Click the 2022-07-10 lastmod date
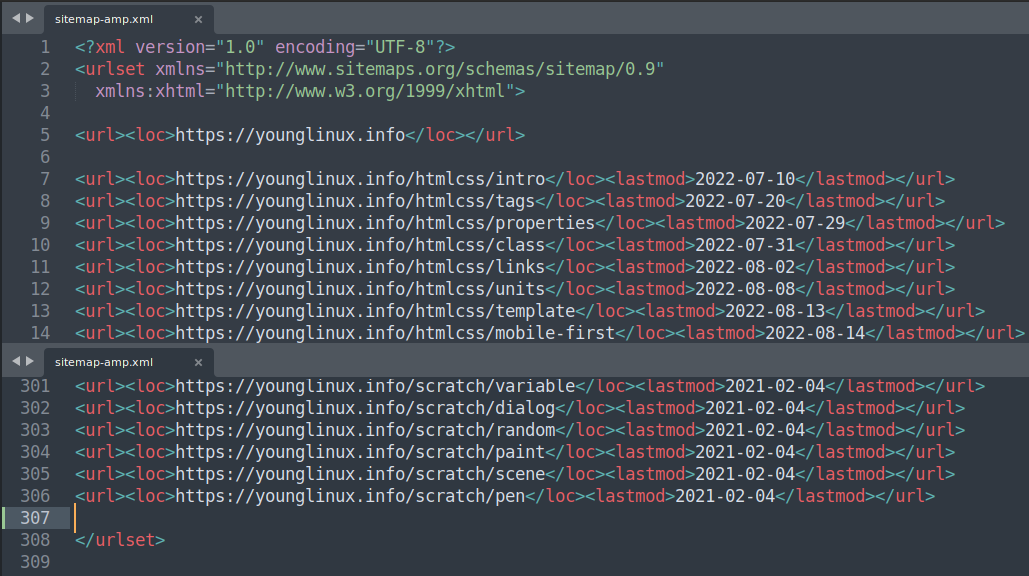 coord(744,179)
